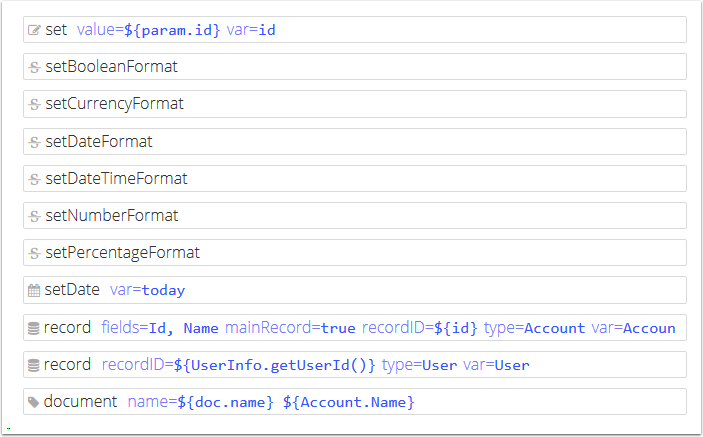
Task: Select the setPercentageFormat label text
Action: pyautogui.click(x=122, y=253)
